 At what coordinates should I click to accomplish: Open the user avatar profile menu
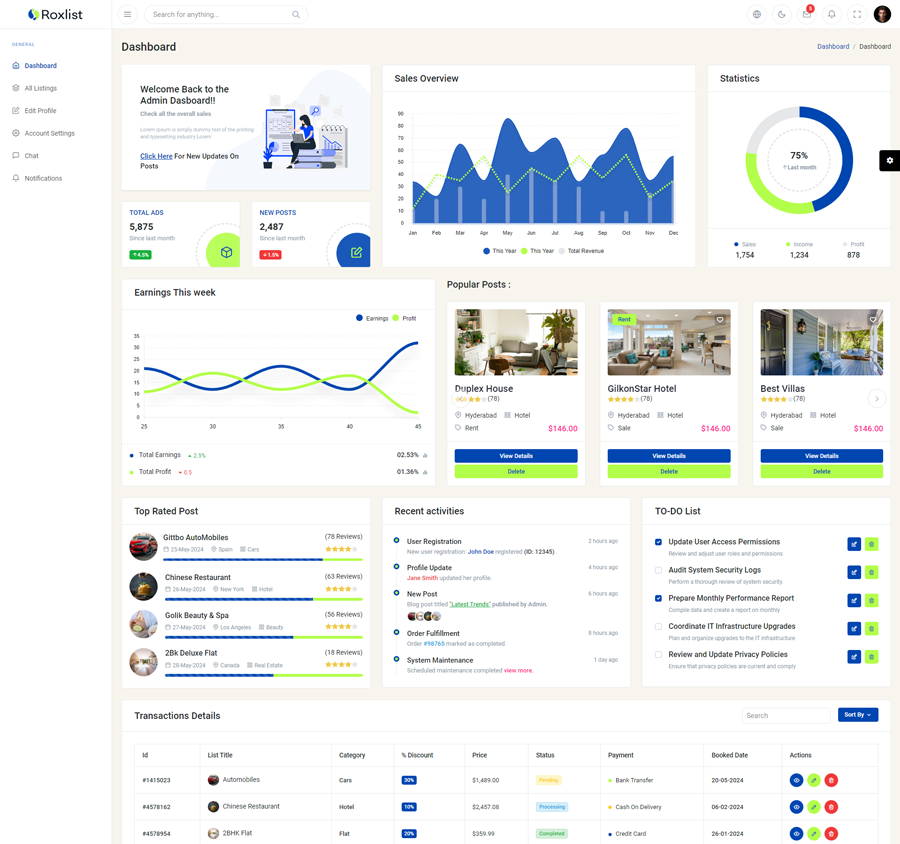881,15
